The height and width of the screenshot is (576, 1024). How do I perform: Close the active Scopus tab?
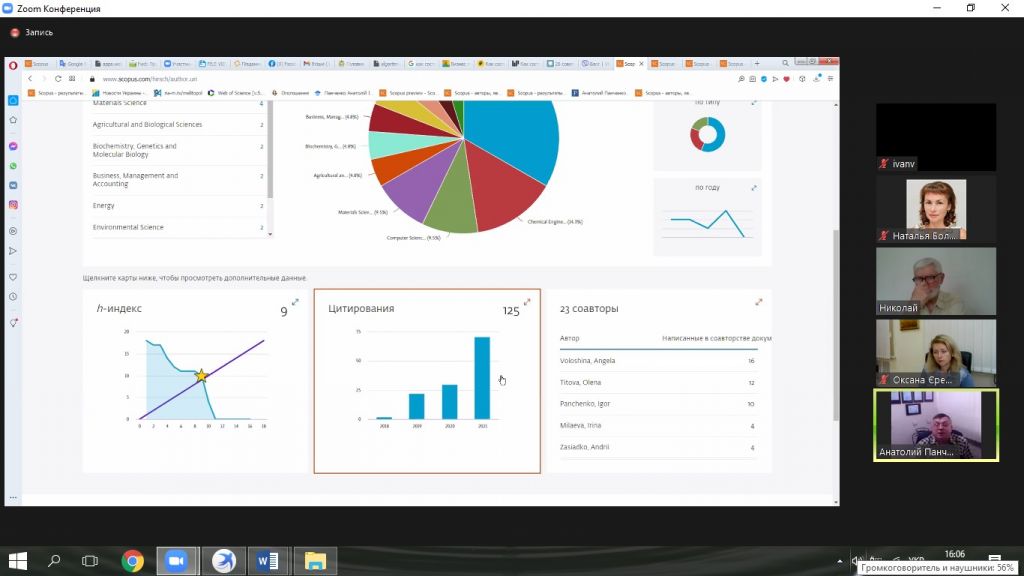pos(641,63)
